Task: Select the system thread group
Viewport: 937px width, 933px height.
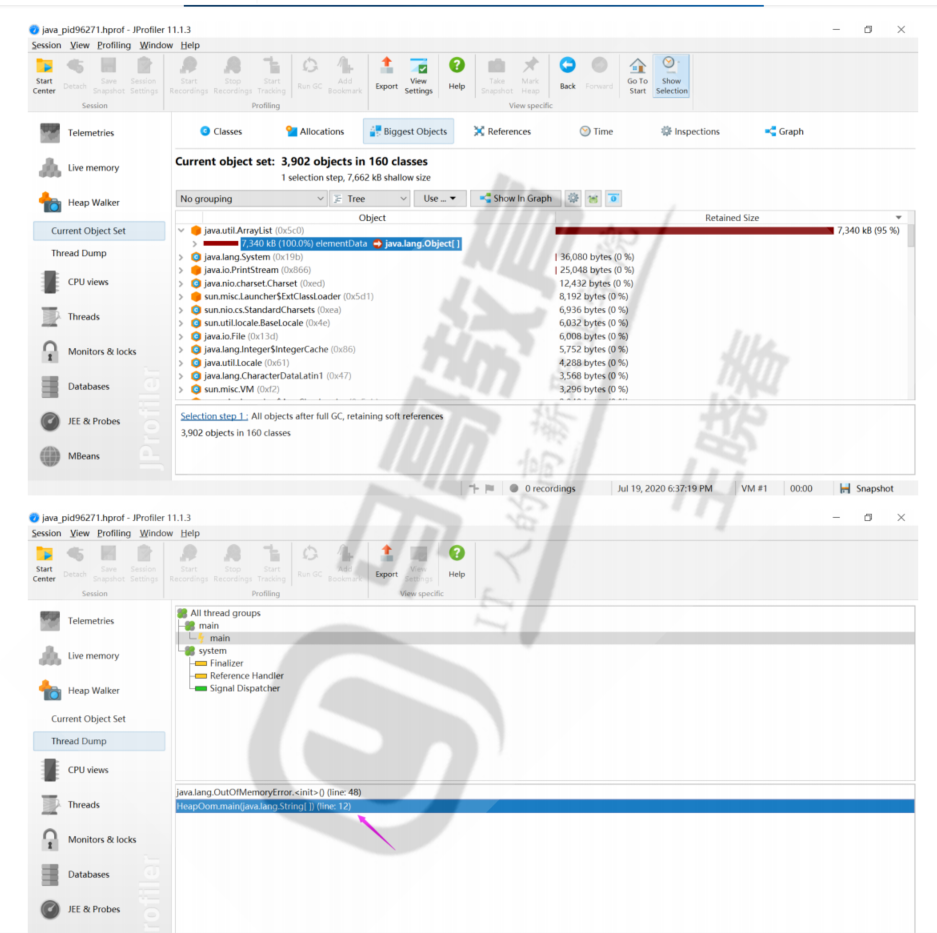Action: (213, 651)
